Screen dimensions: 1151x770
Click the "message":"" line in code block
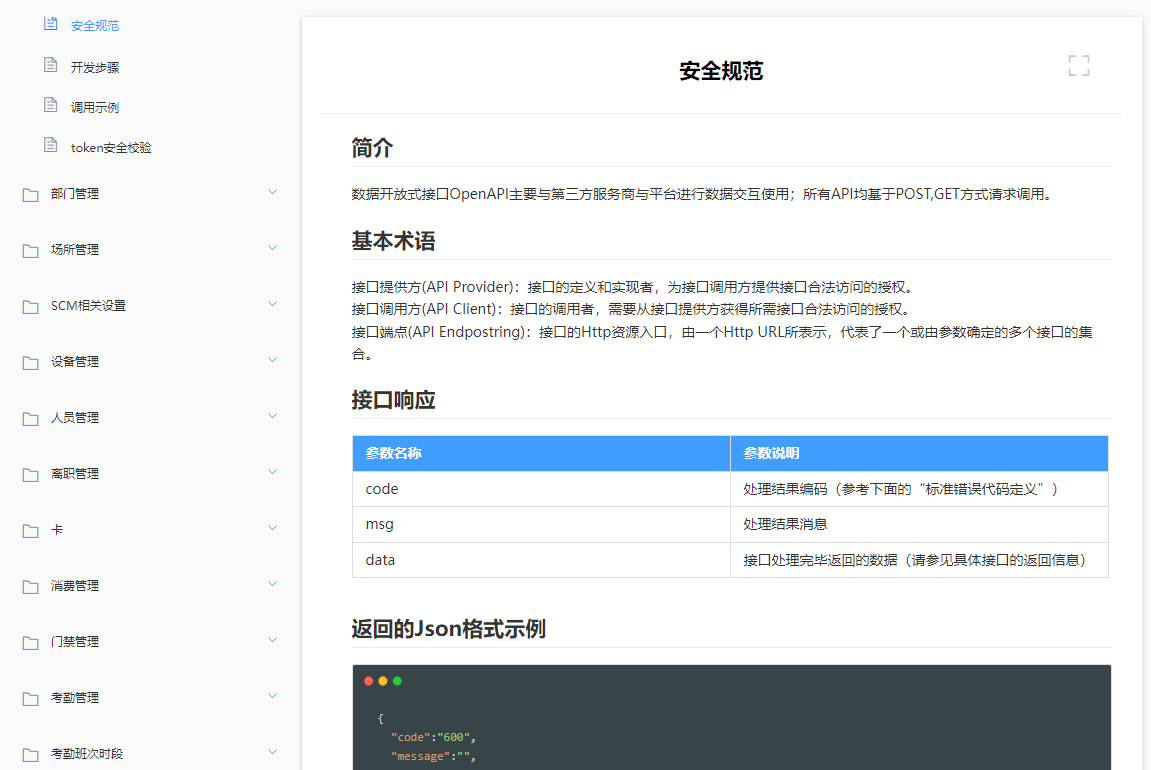tap(433, 756)
